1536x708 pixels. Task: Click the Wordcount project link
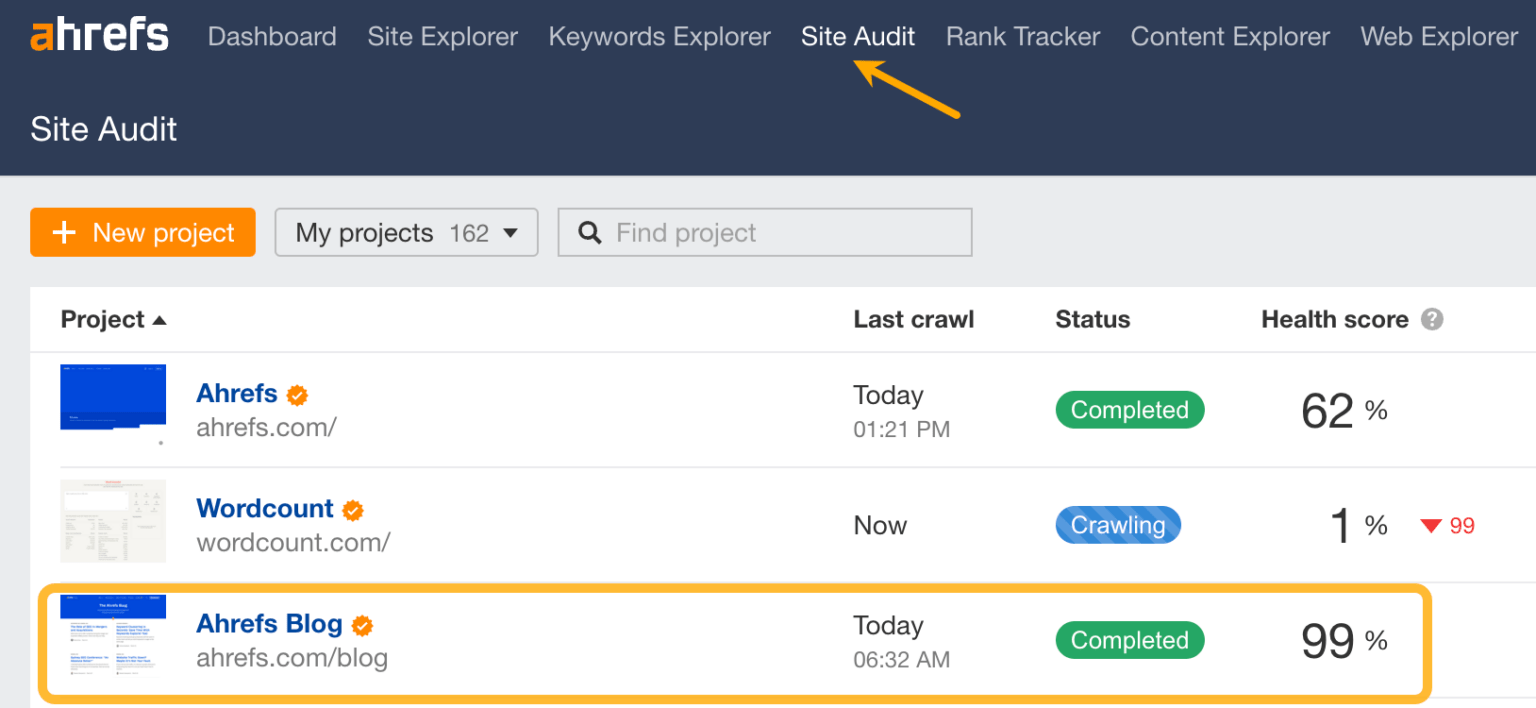coord(264,508)
